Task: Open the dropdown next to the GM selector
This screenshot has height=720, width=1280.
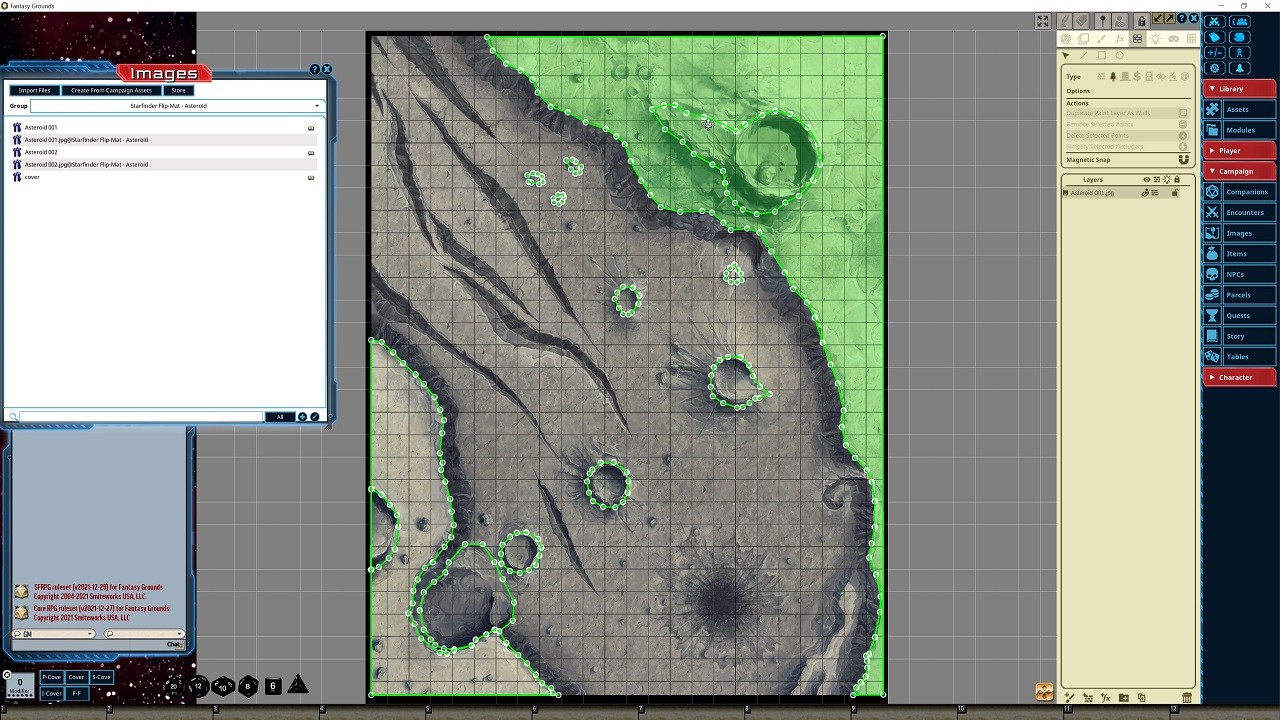Action: pos(178,633)
